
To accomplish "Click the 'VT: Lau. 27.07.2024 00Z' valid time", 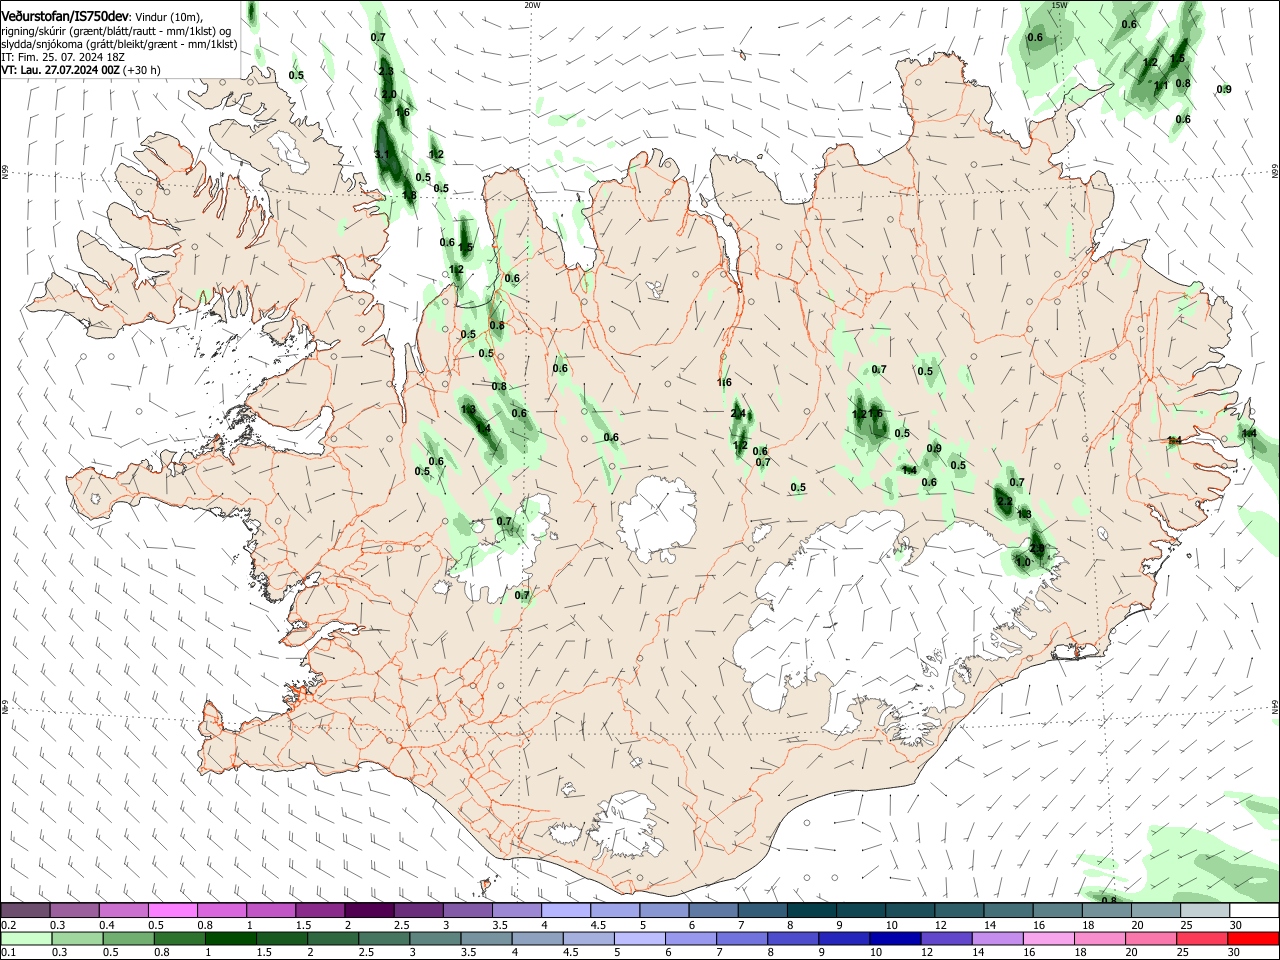I will [x=60, y=70].
